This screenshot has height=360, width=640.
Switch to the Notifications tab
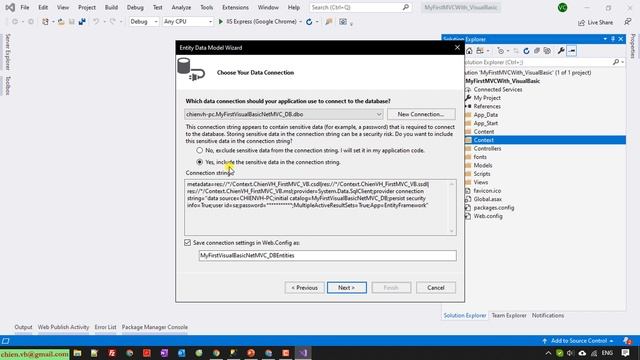click(x=548, y=316)
